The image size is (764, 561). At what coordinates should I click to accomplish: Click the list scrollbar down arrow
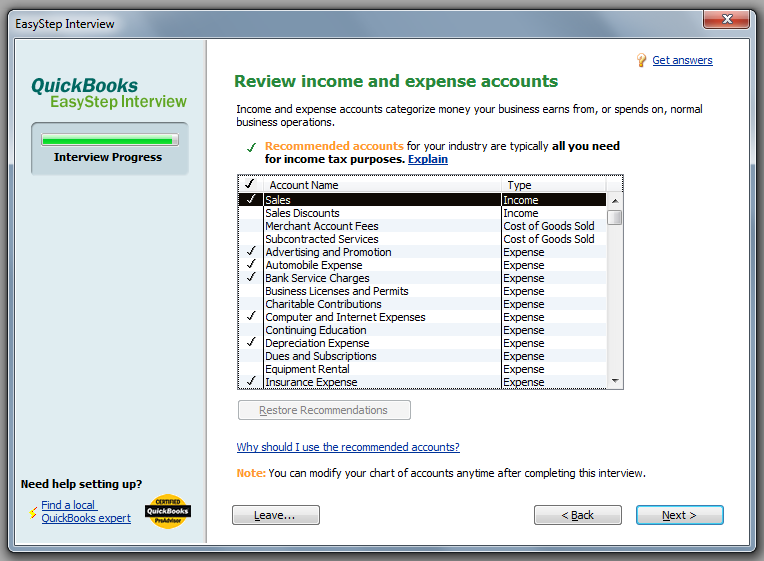point(615,381)
